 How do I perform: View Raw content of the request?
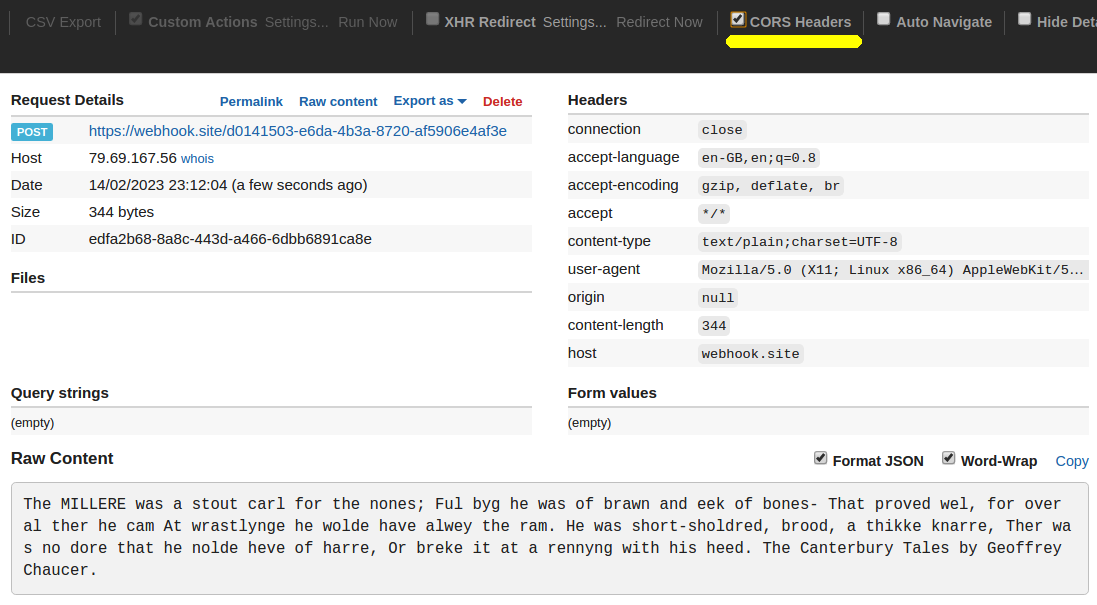(x=338, y=101)
